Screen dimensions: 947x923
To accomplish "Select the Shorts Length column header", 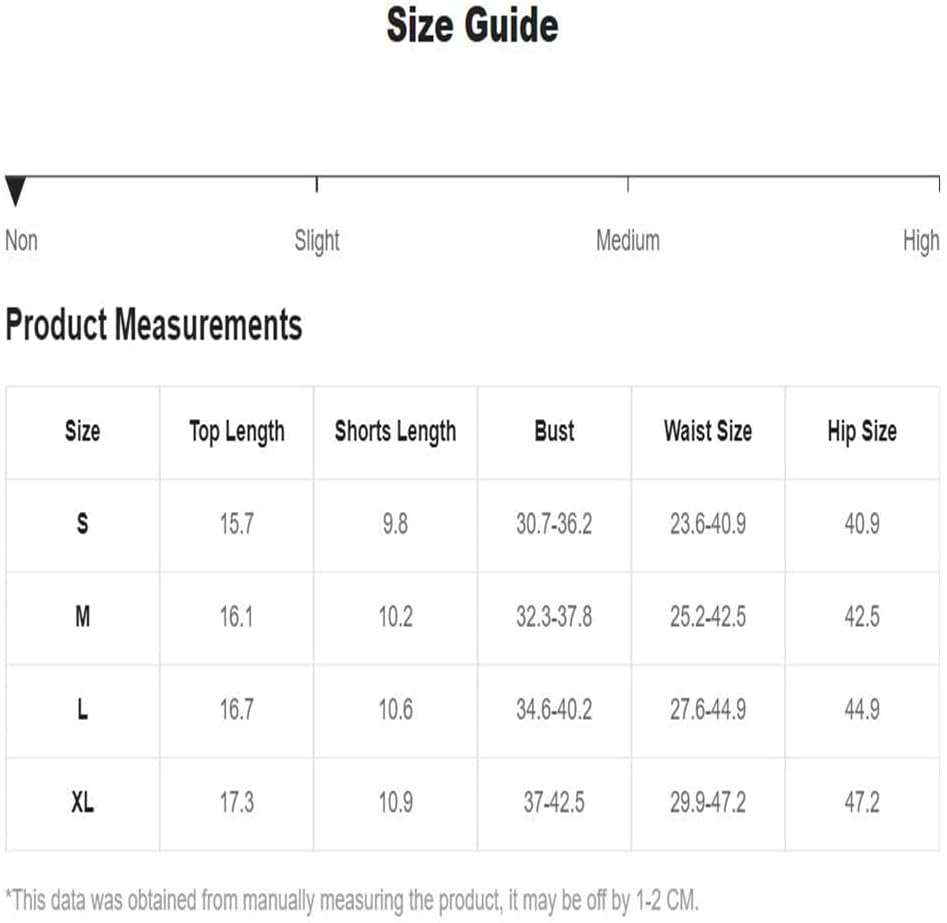I will (396, 433).
